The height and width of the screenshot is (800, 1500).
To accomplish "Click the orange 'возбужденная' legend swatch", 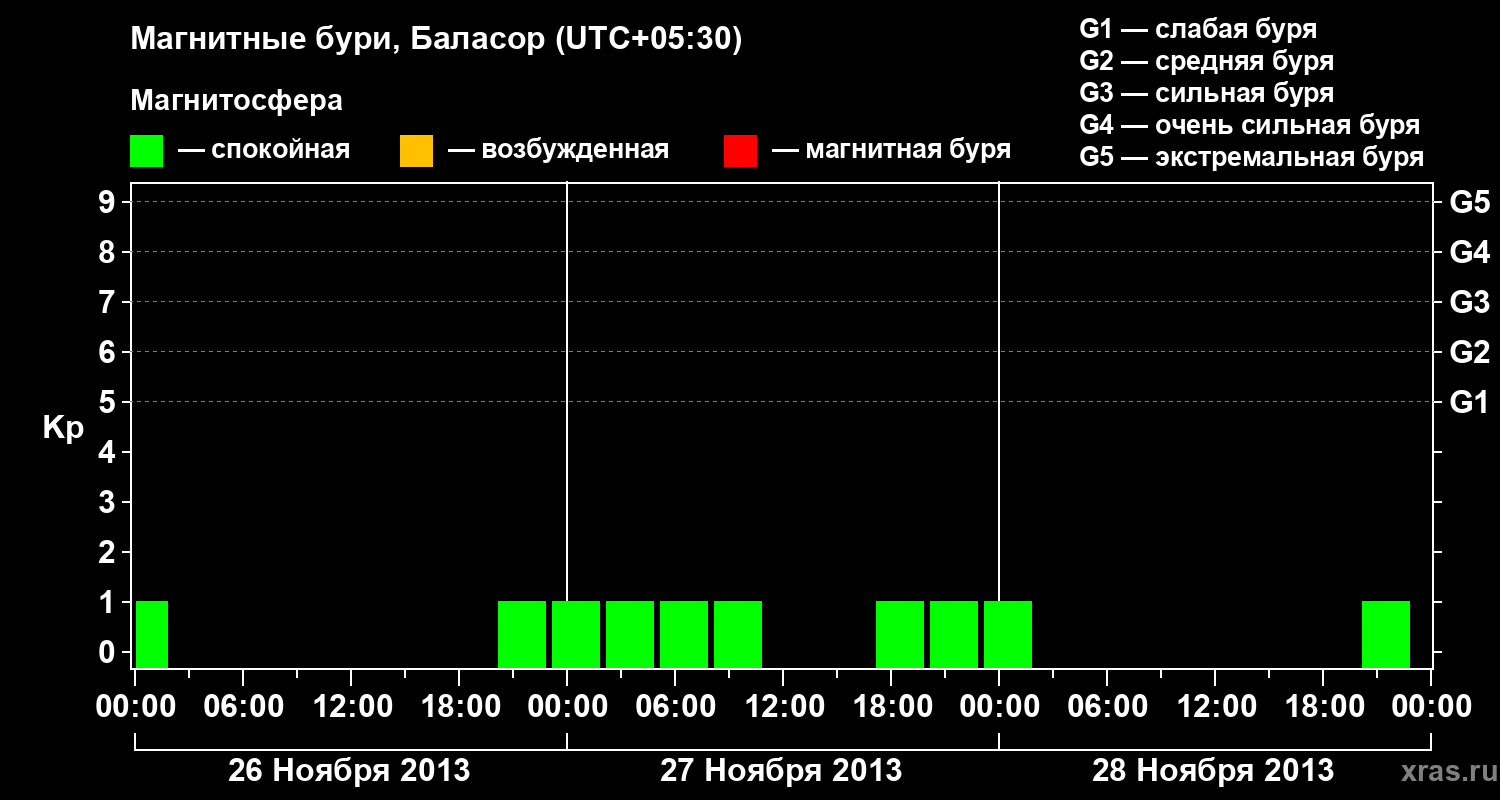I will pyautogui.click(x=416, y=151).
